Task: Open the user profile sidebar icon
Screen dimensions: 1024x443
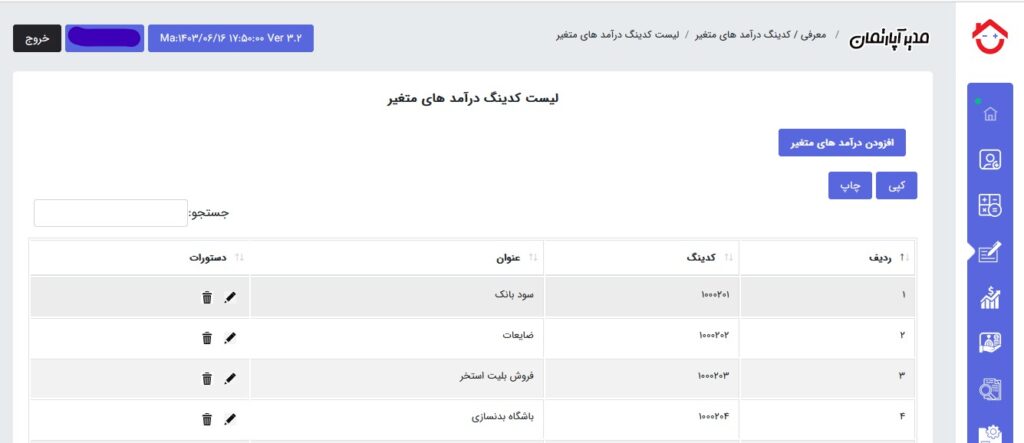Action: (x=990, y=160)
